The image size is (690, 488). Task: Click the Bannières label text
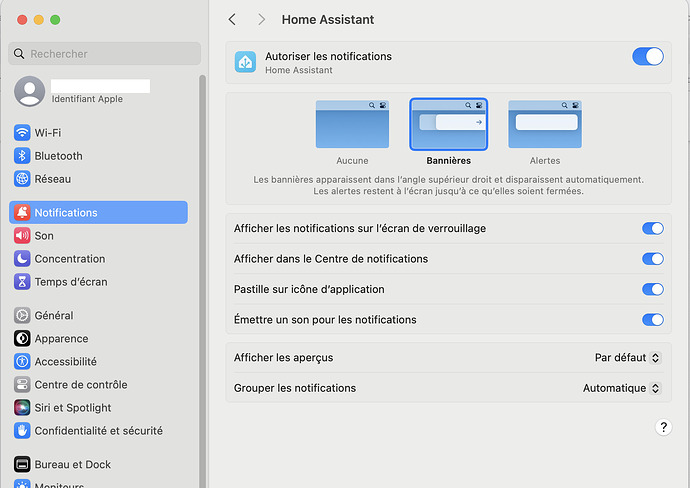click(x=448, y=161)
